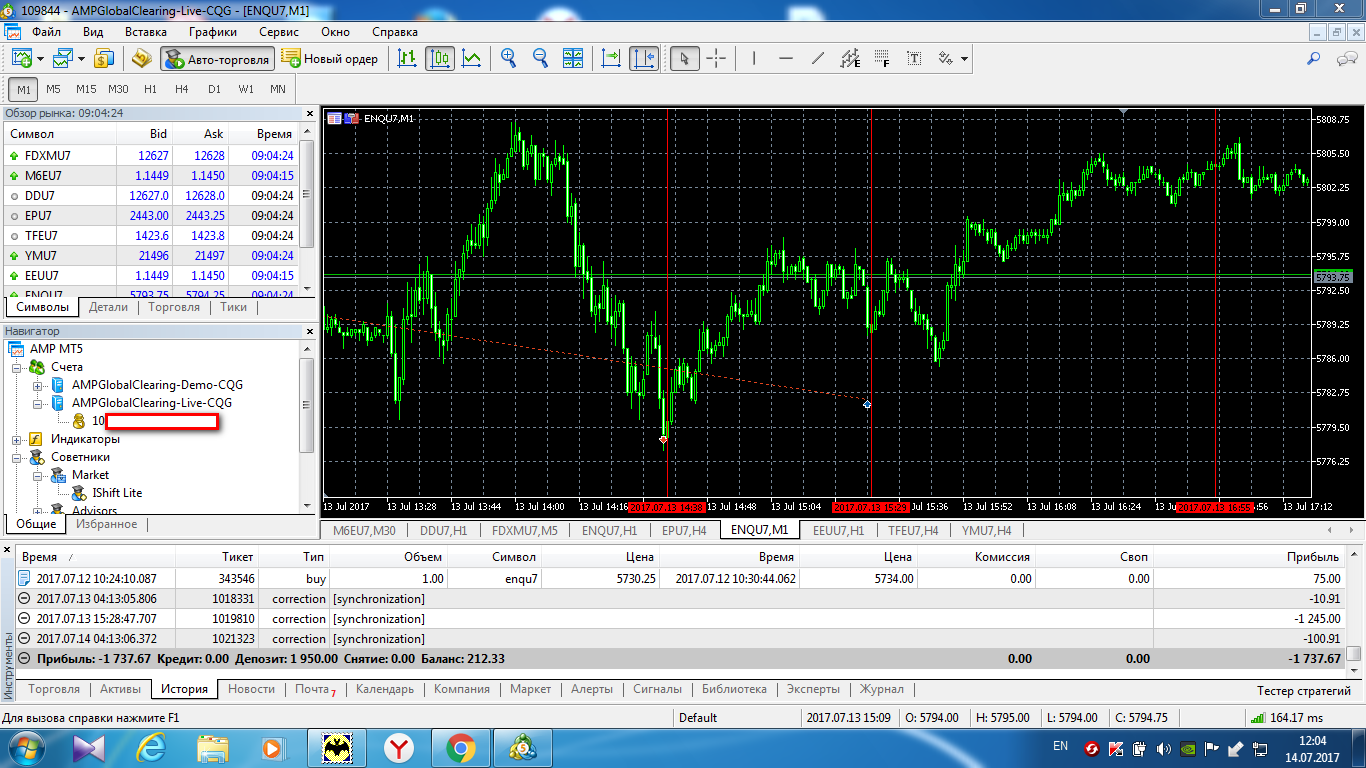Open the Файл menu

pos(46,32)
